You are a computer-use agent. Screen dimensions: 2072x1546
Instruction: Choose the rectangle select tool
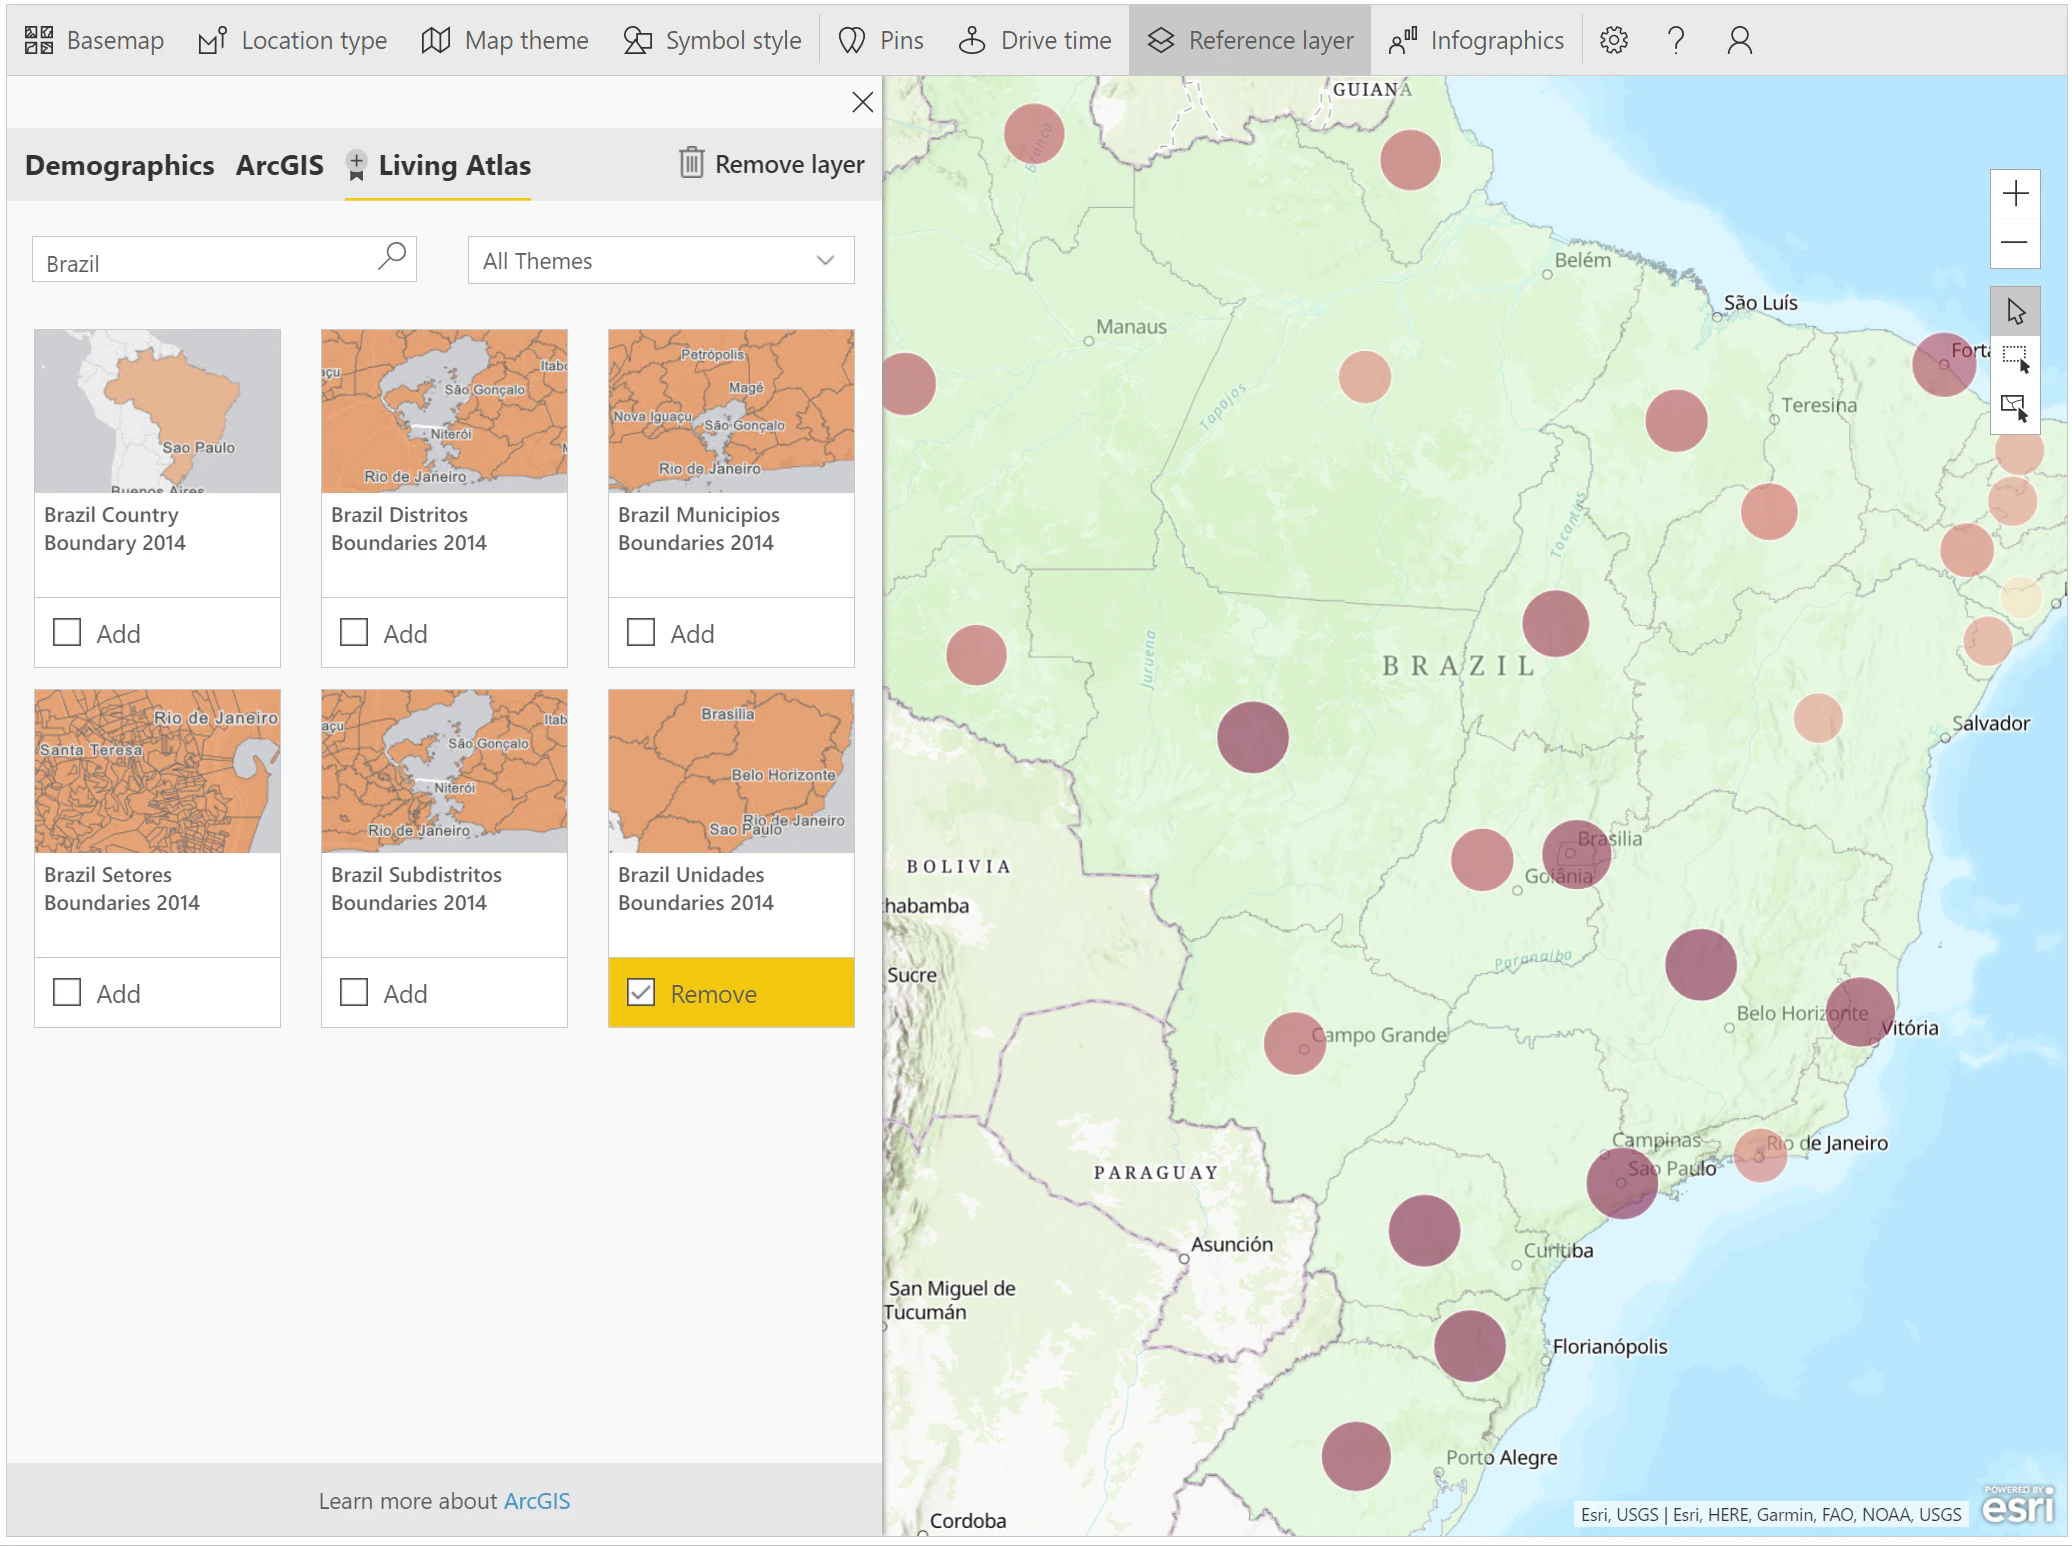[x=2016, y=360]
